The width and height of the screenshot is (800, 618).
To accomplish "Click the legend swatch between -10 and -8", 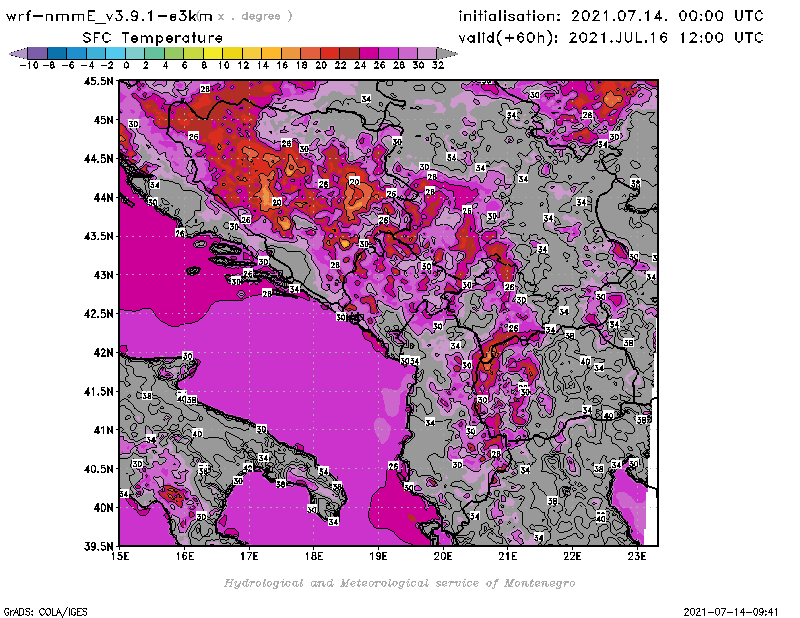I will pyautogui.click(x=38, y=53).
